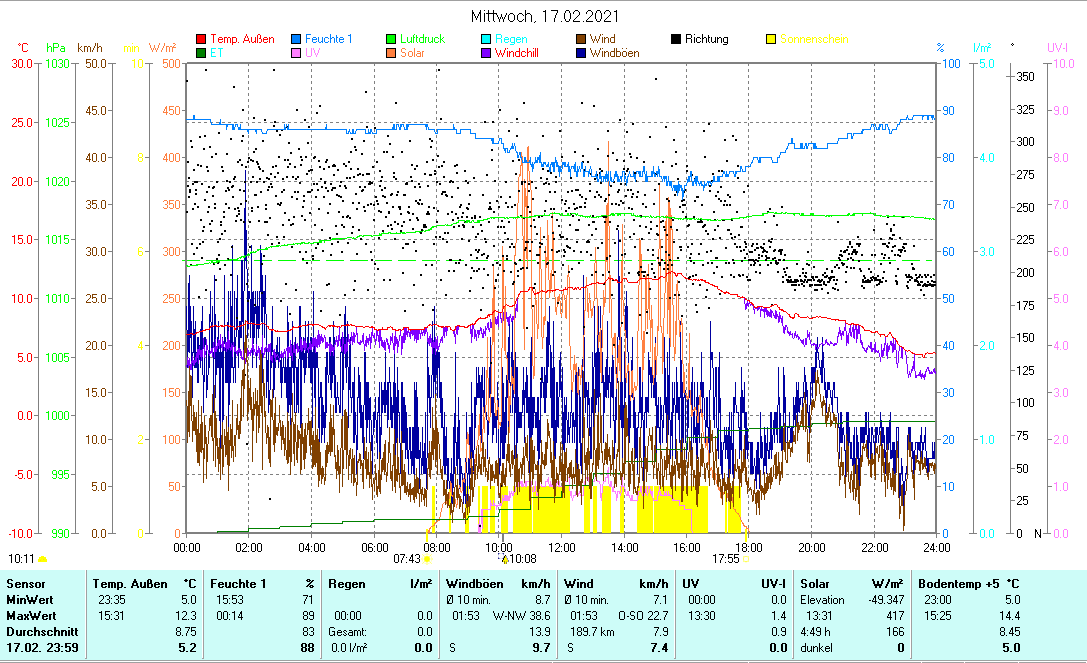This screenshot has width=1087, height=663.
Task: Click the yellow marker beside 10:08
Action: (505, 559)
